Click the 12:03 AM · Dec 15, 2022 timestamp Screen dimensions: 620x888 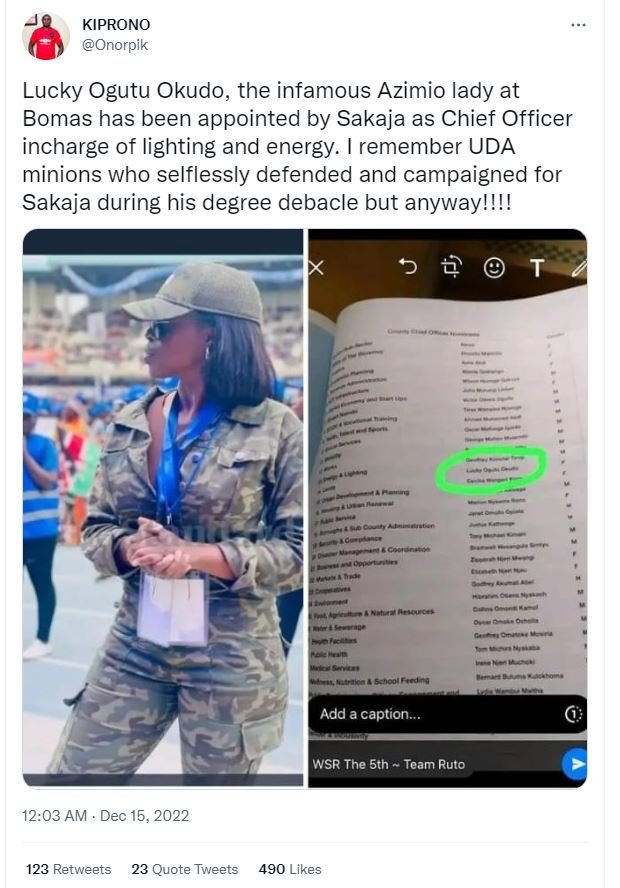point(105,816)
